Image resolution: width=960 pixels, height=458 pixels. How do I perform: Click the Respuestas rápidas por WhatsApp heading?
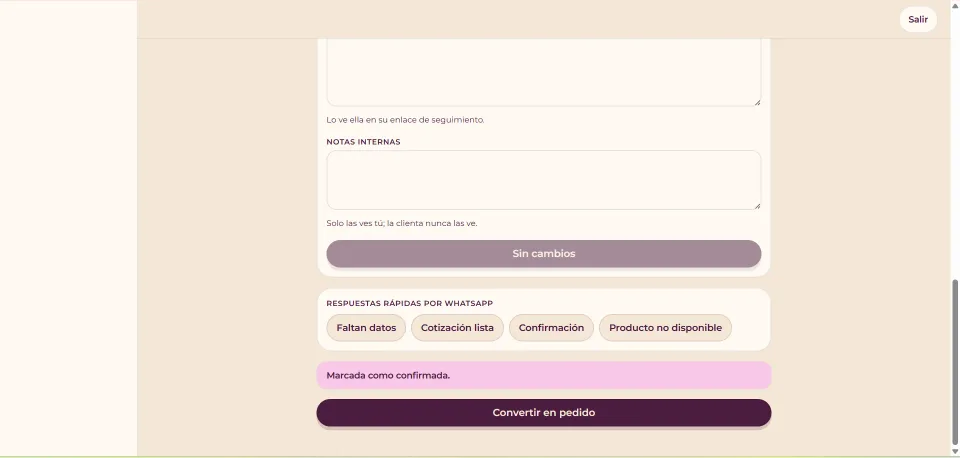point(410,303)
